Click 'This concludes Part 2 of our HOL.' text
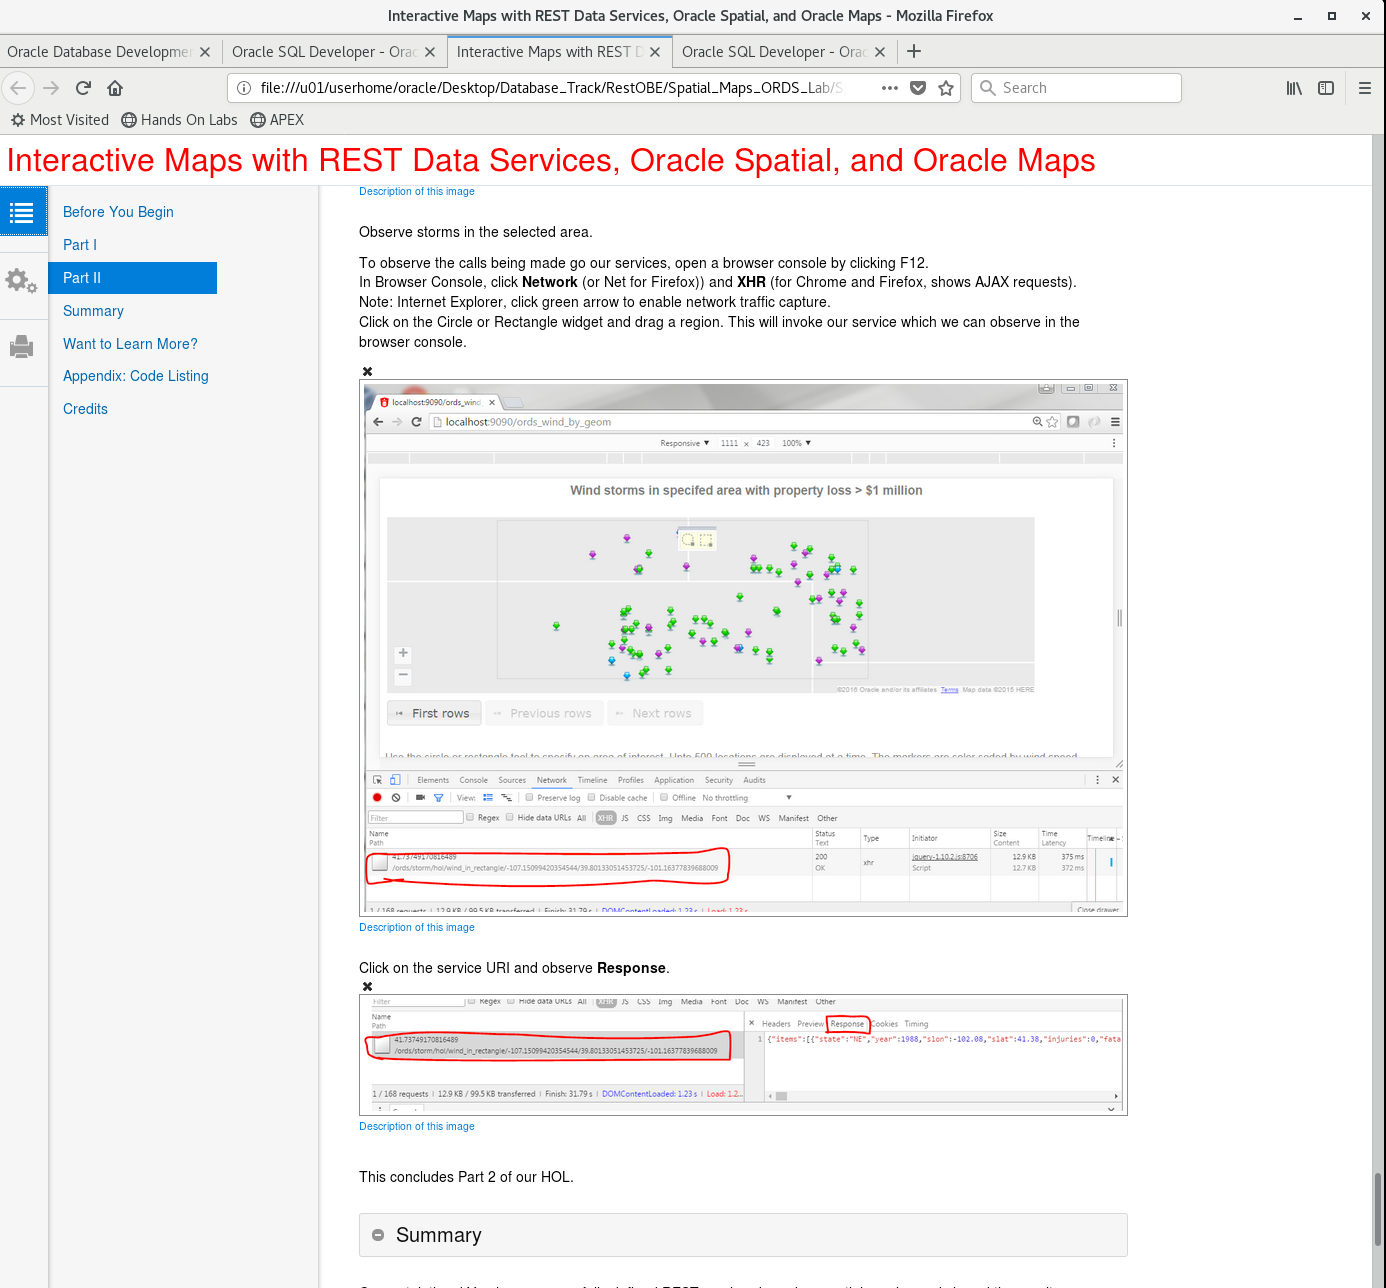The image size is (1386, 1288). [x=466, y=1177]
